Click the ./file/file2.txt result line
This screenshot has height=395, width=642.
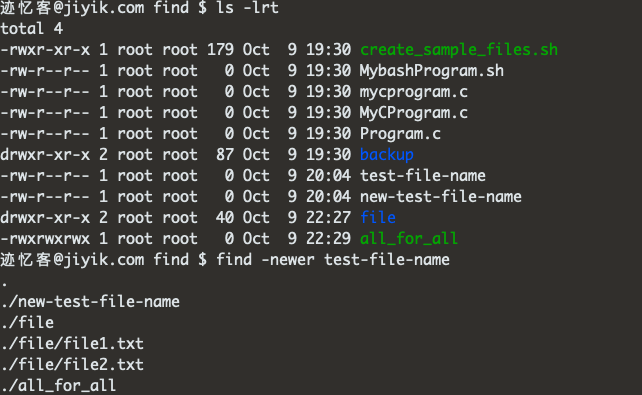click(x=72, y=365)
